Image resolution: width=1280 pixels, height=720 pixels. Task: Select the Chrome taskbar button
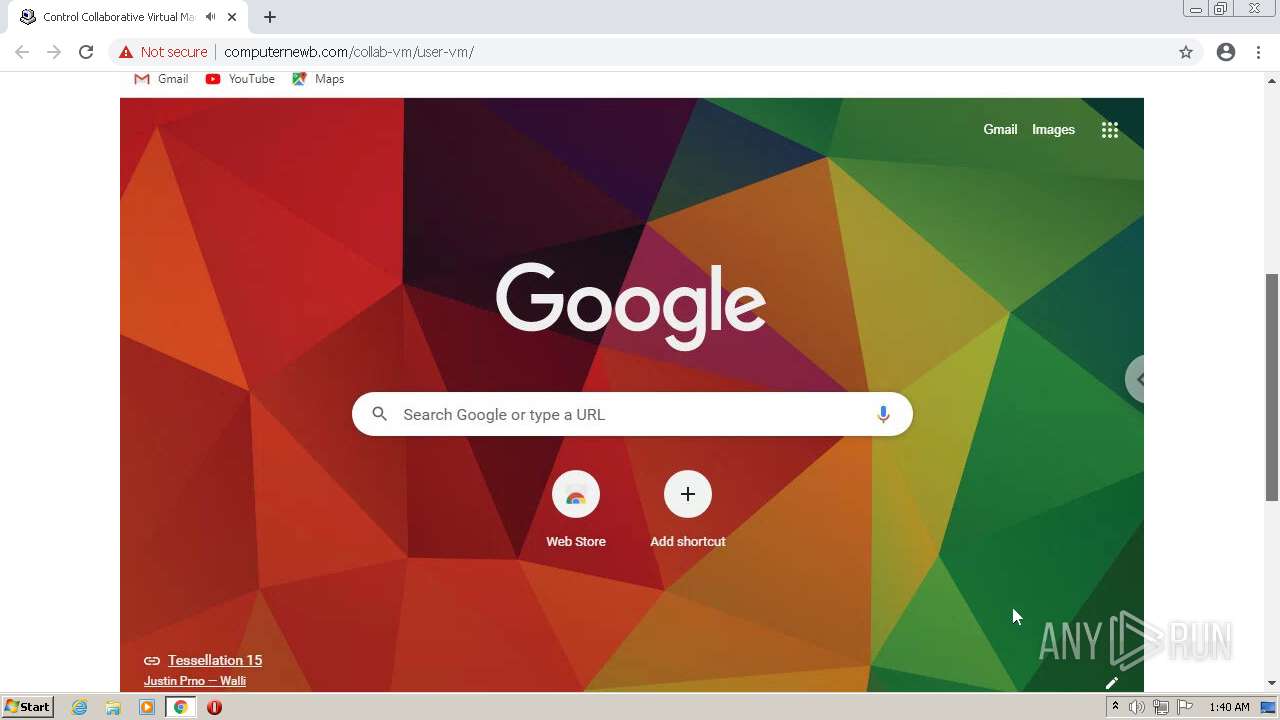point(180,707)
